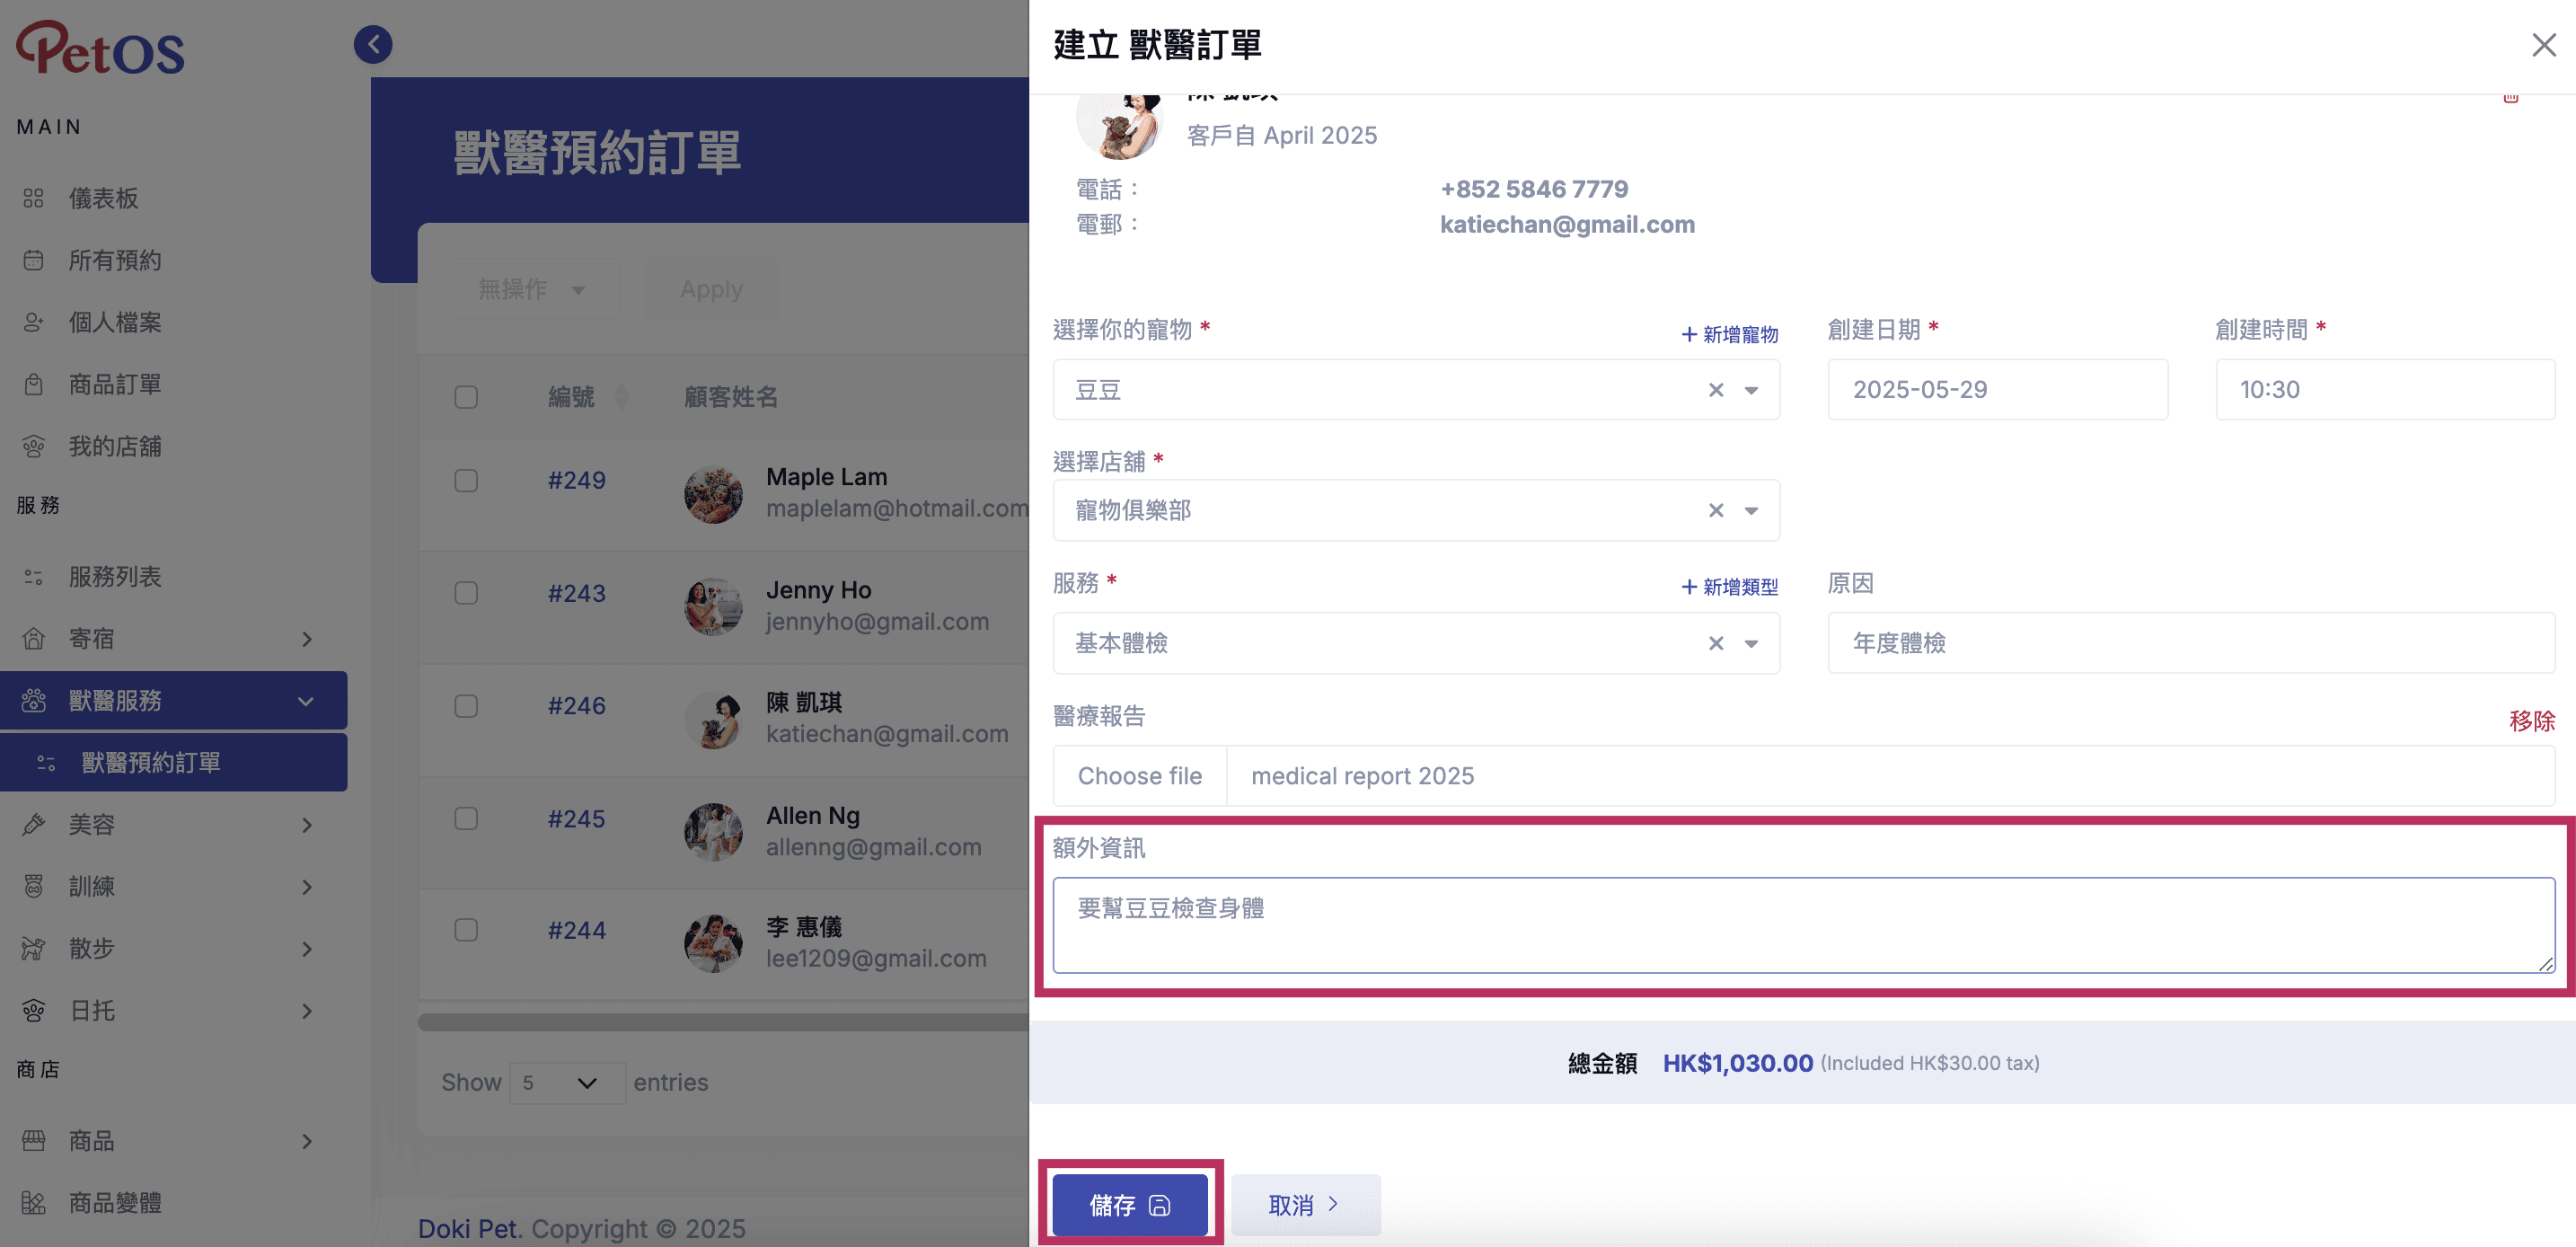The image size is (2576, 1247).
Task: Open 所有預約 in the sidebar
Action: click(x=115, y=260)
